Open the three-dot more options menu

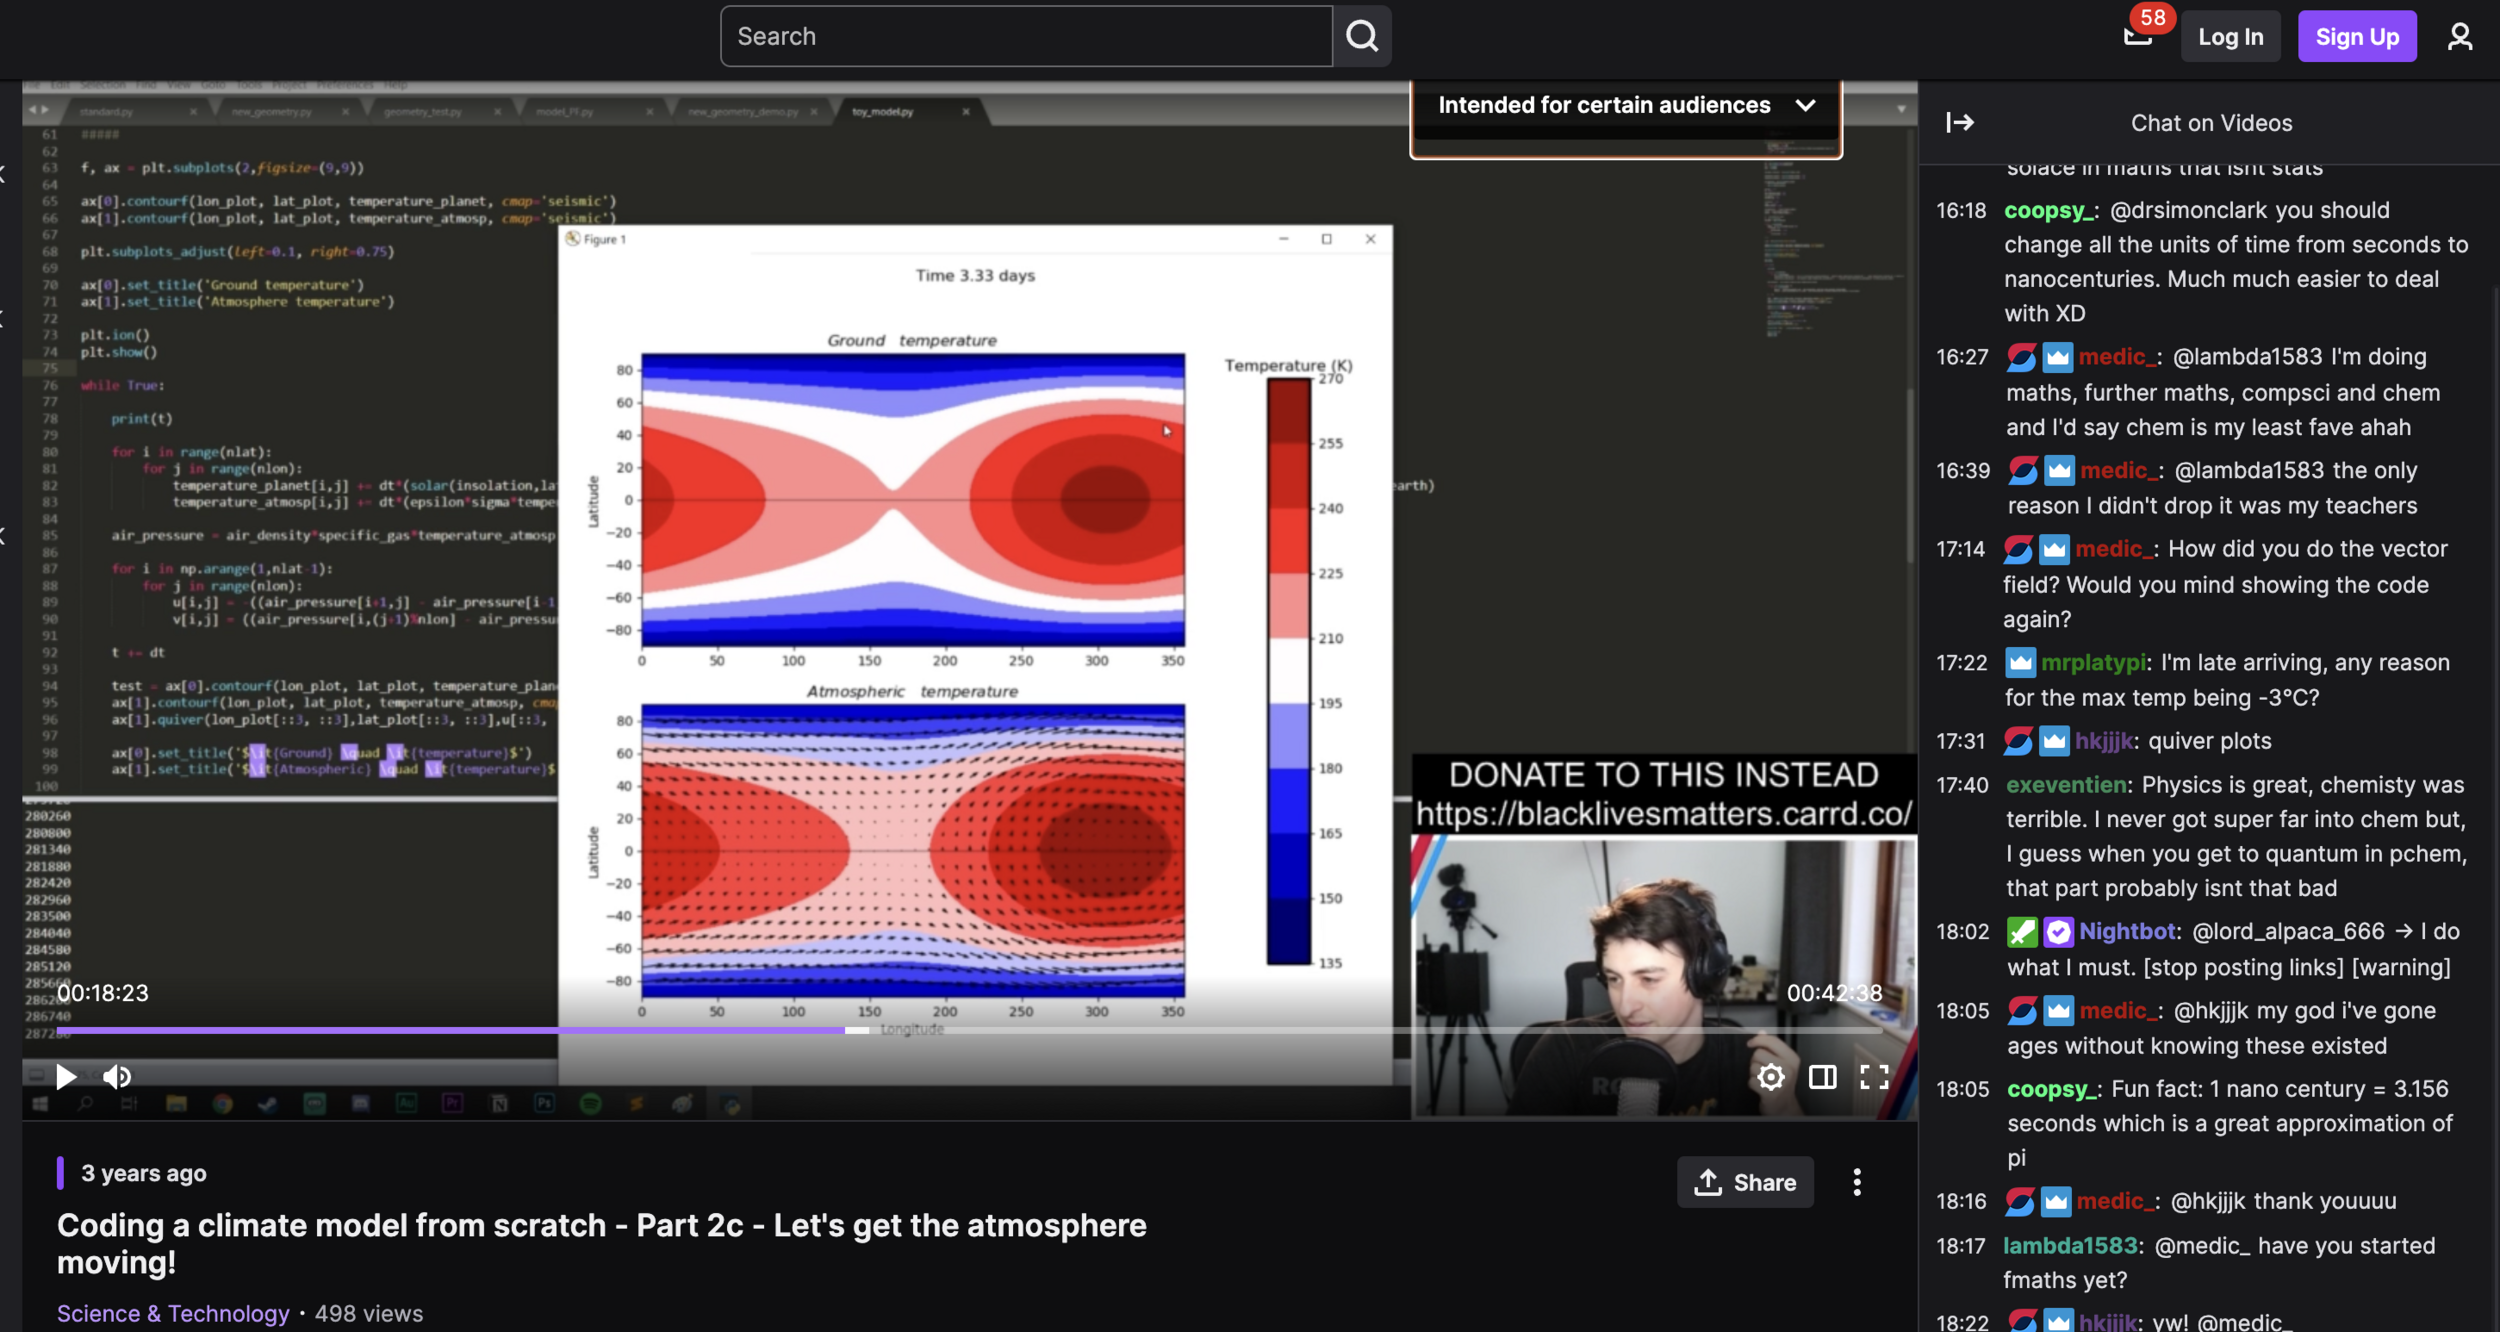tap(1857, 1183)
